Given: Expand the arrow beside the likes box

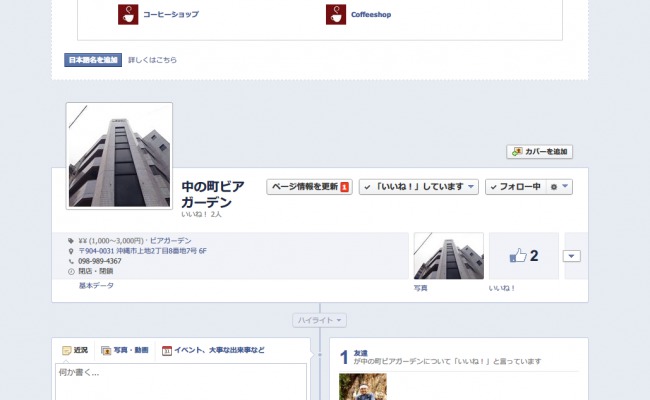Looking at the screenshot, I should coord(571,256).
